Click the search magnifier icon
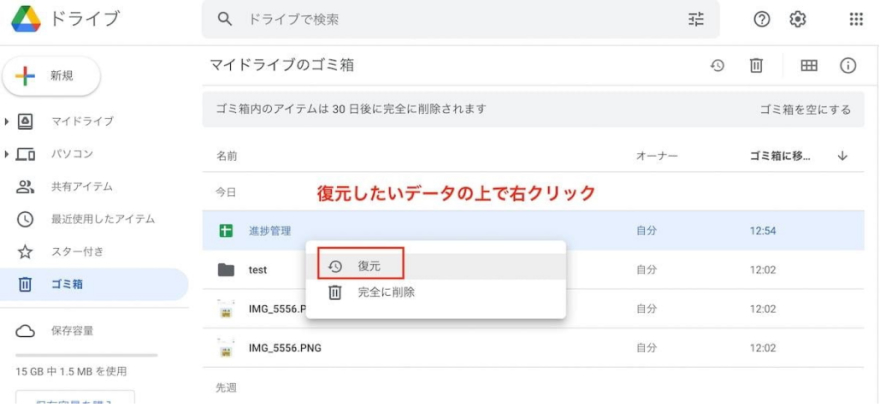Viewport: 880px width, 404px height. 224,19
